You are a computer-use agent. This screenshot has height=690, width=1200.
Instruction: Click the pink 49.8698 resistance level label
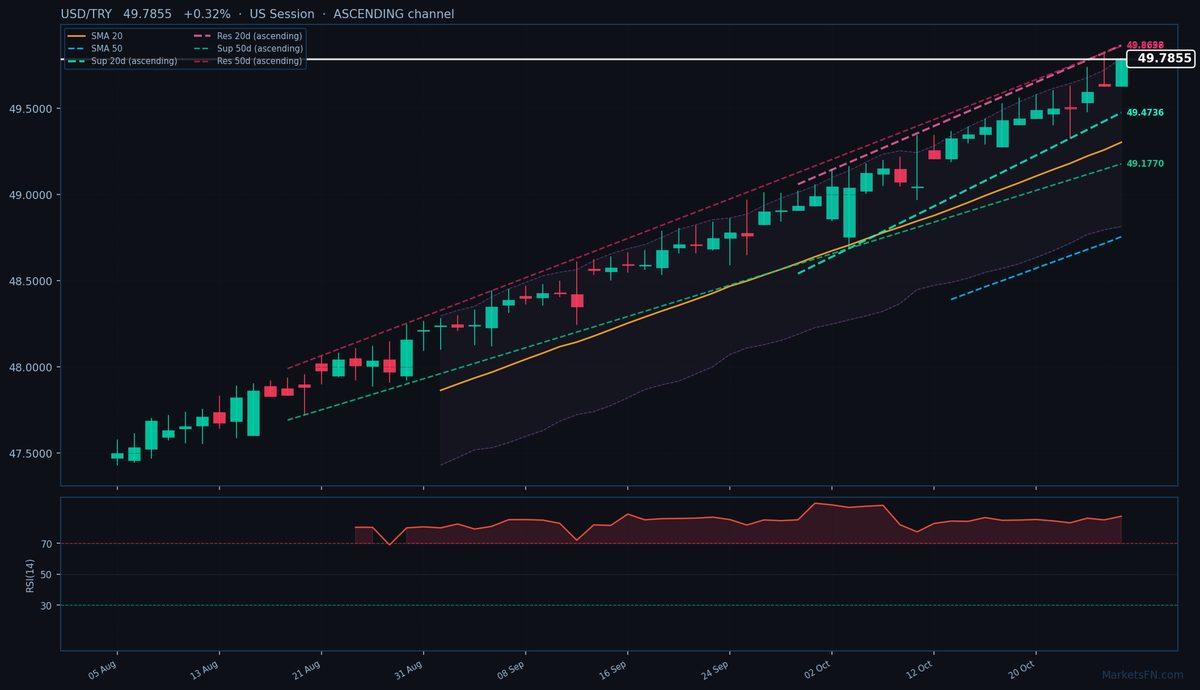coord(1145,46)
